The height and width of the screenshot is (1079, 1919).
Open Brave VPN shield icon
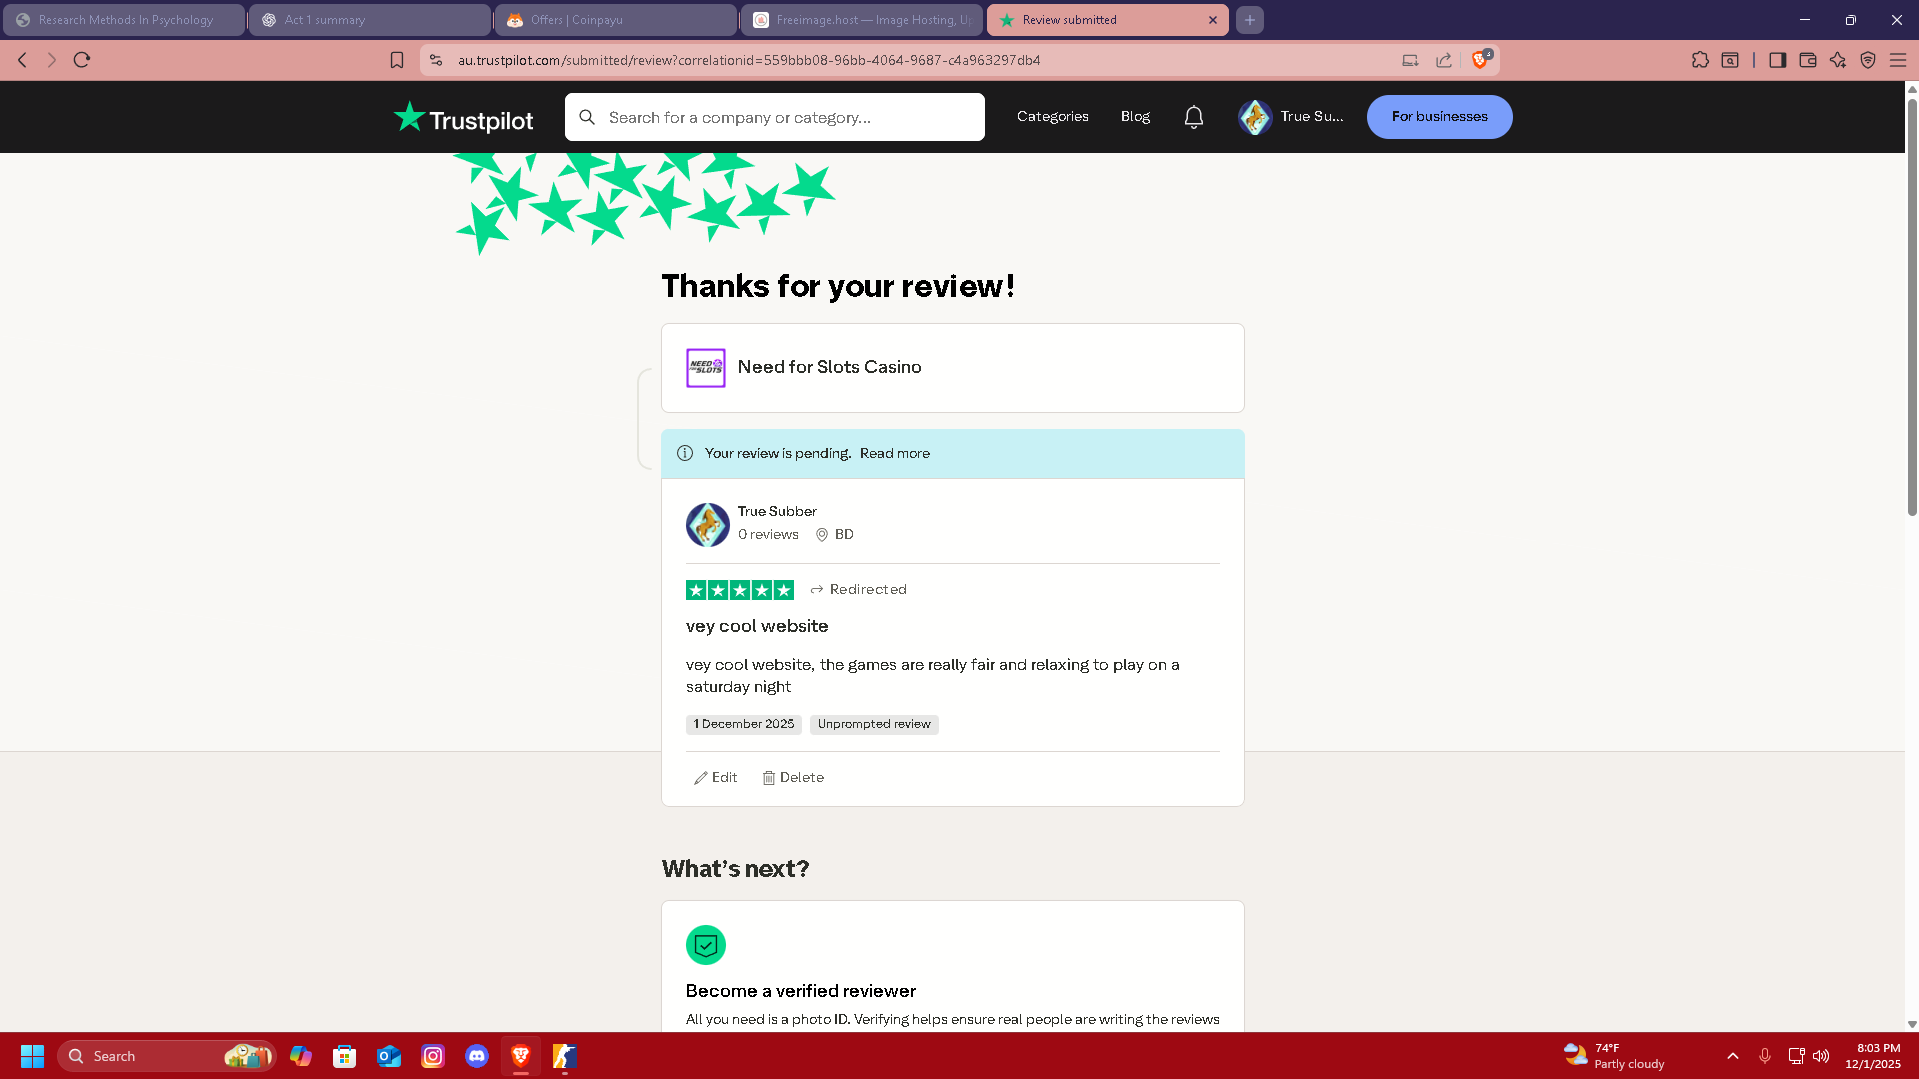click(1868, 60)
